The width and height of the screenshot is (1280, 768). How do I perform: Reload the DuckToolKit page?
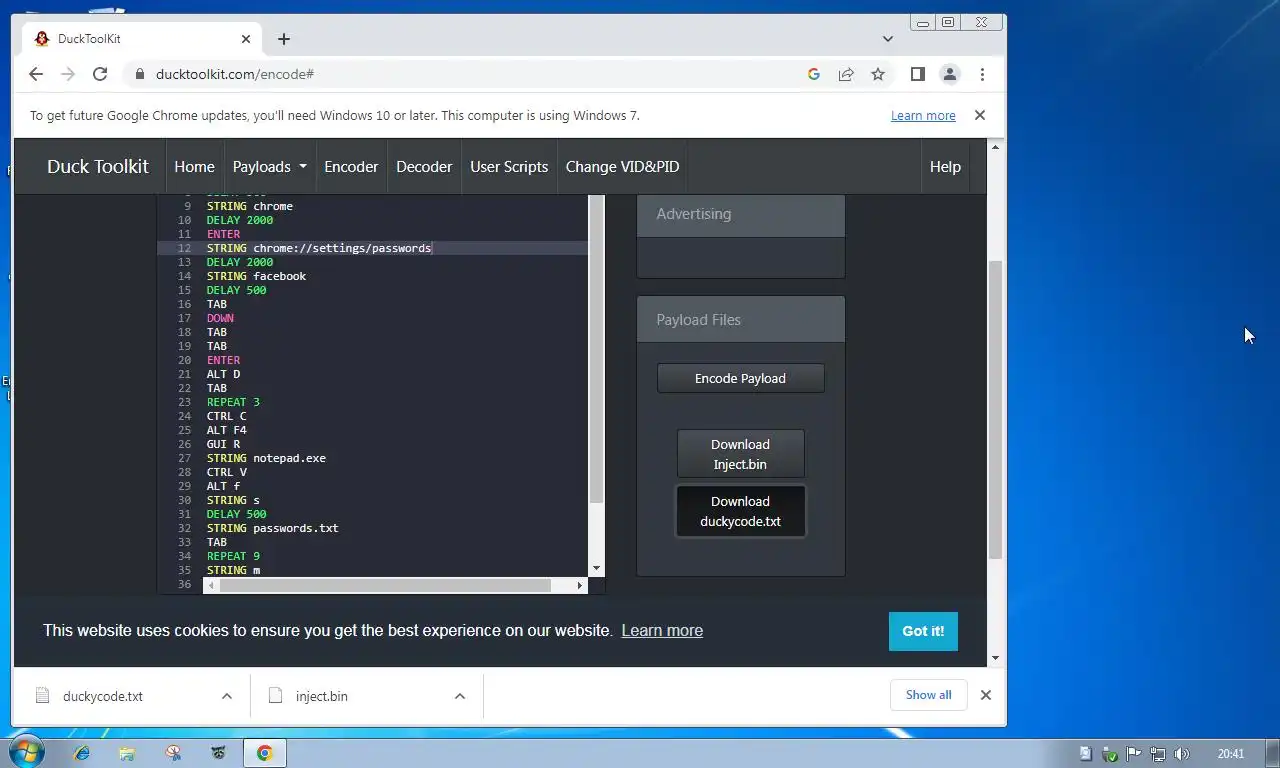tap(100, 74)
